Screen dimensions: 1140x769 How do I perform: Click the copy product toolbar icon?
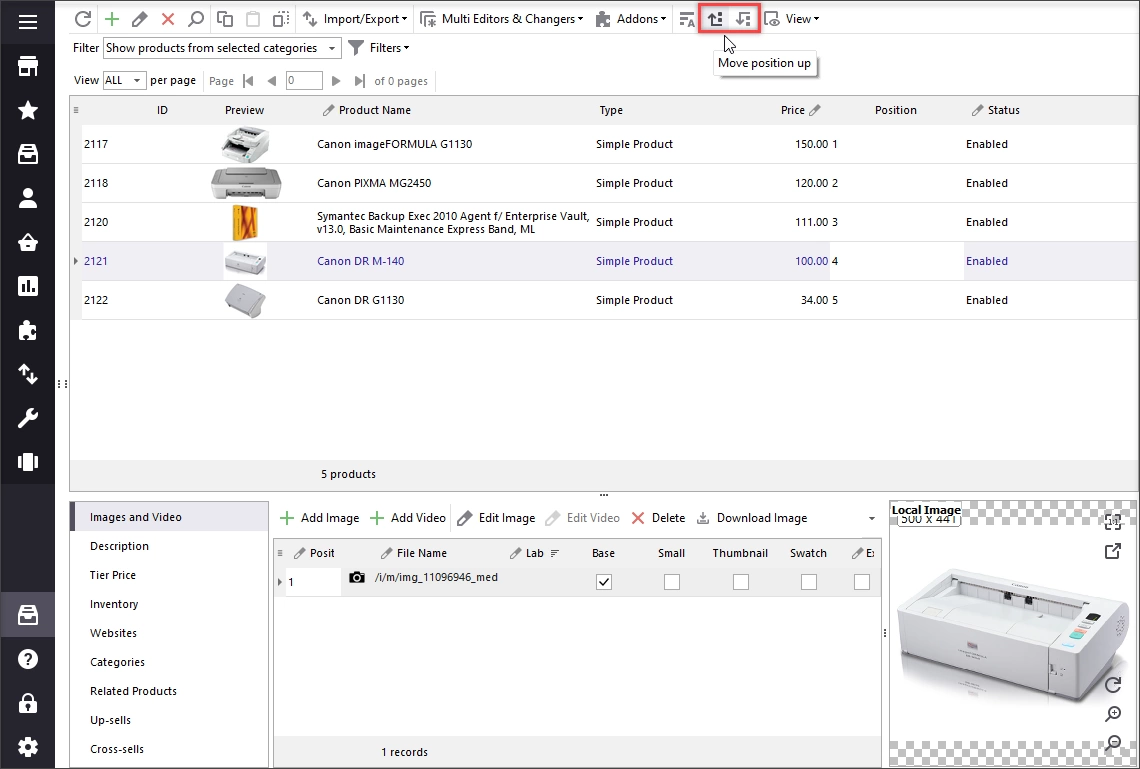point(225,19)
